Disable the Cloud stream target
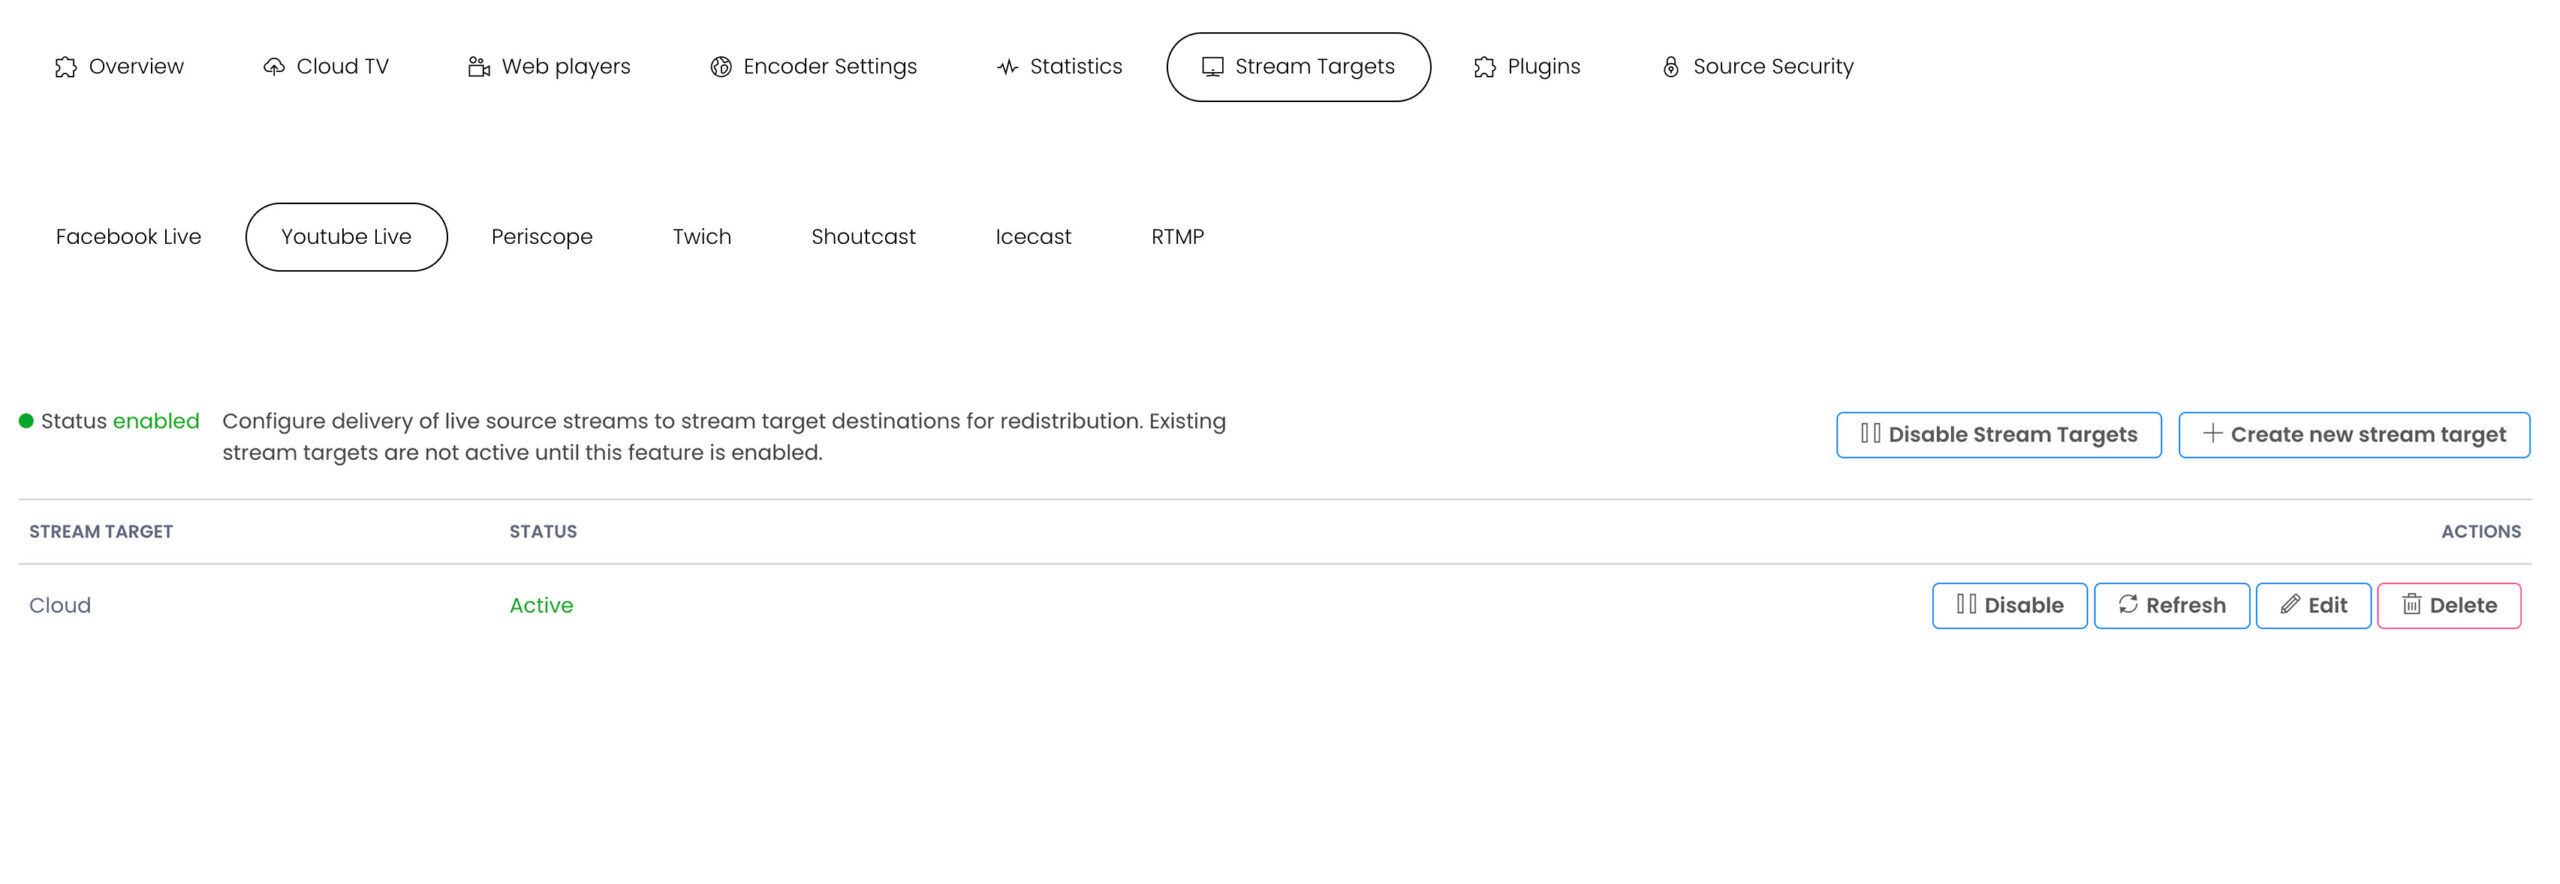The image size is (2560, 884). 2009,606
